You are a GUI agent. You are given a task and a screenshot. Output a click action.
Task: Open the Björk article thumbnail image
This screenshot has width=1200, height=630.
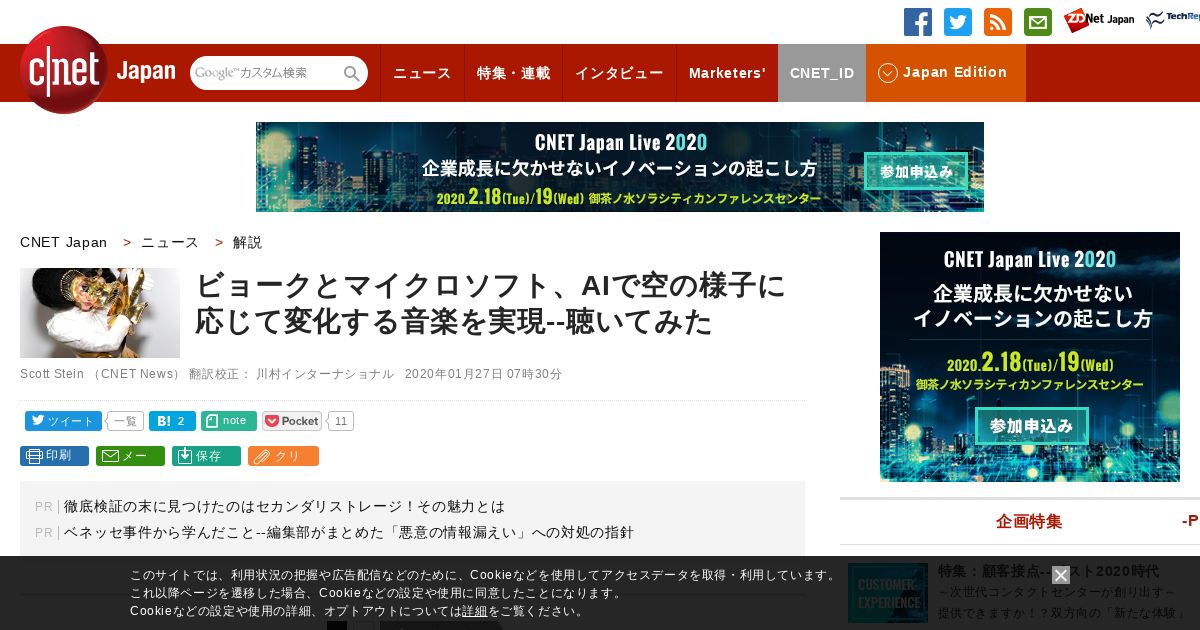coord(100,313)
